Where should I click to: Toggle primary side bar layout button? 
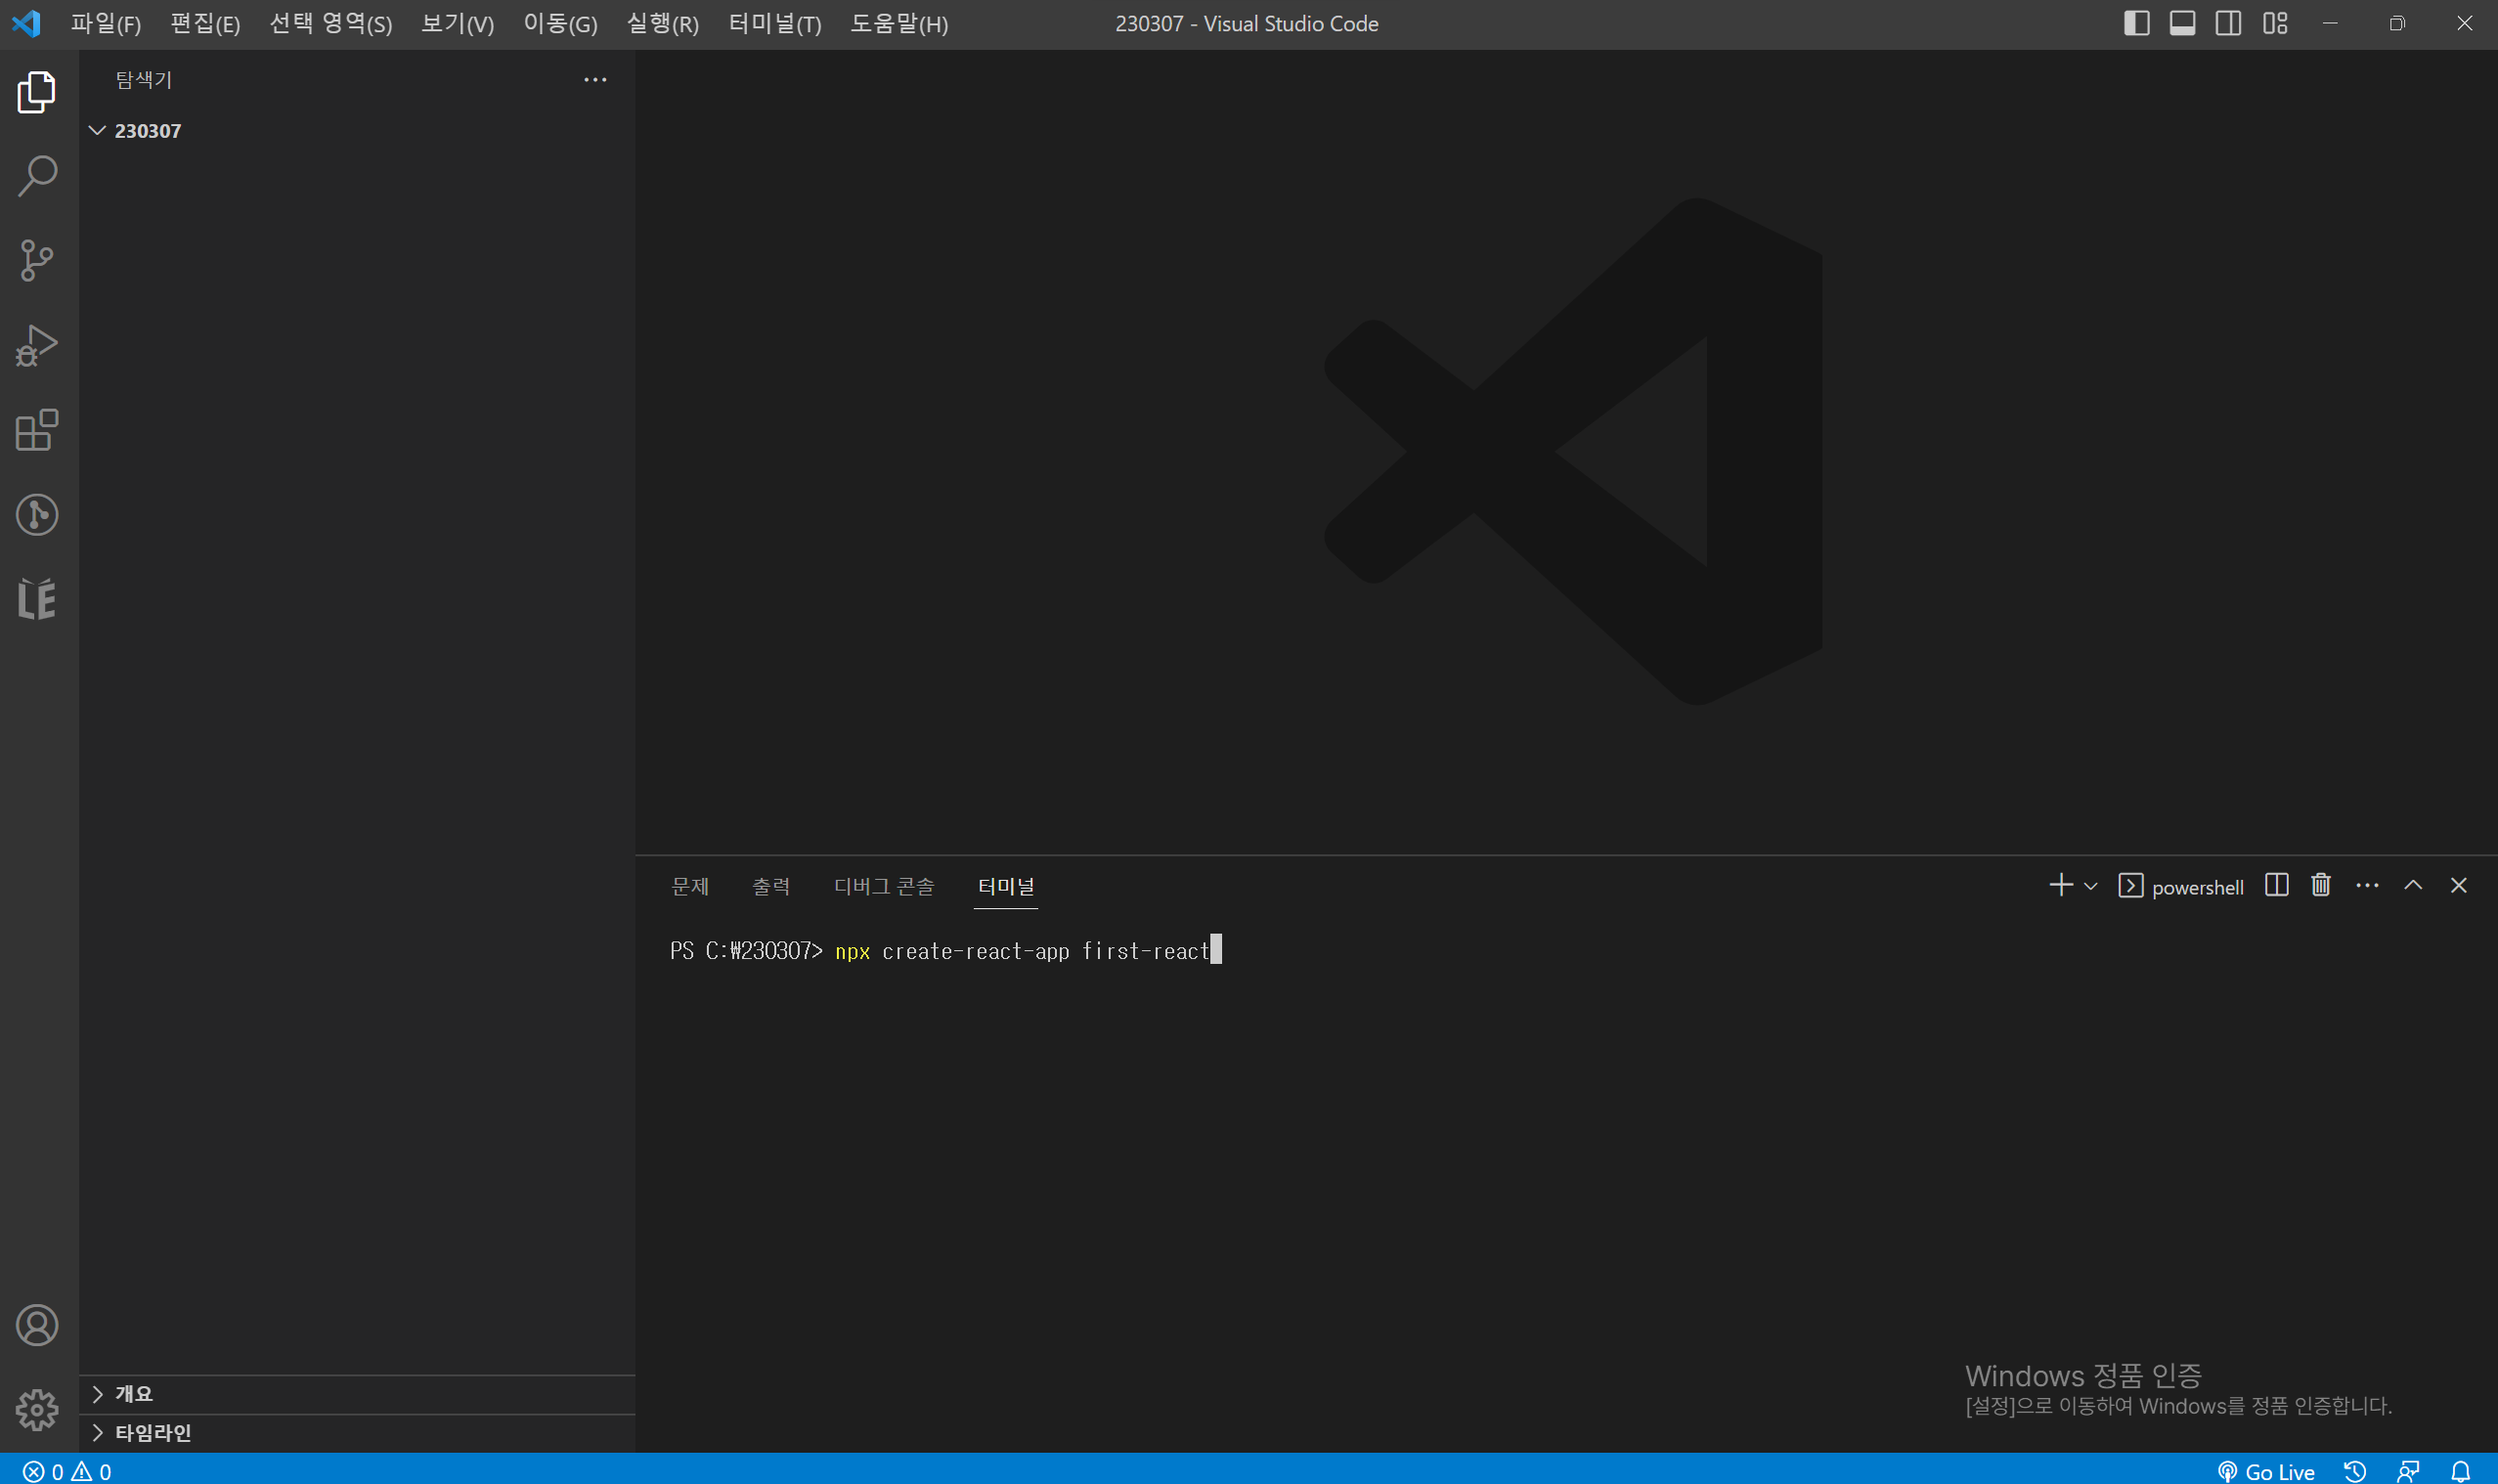[x=2136, y=23]
